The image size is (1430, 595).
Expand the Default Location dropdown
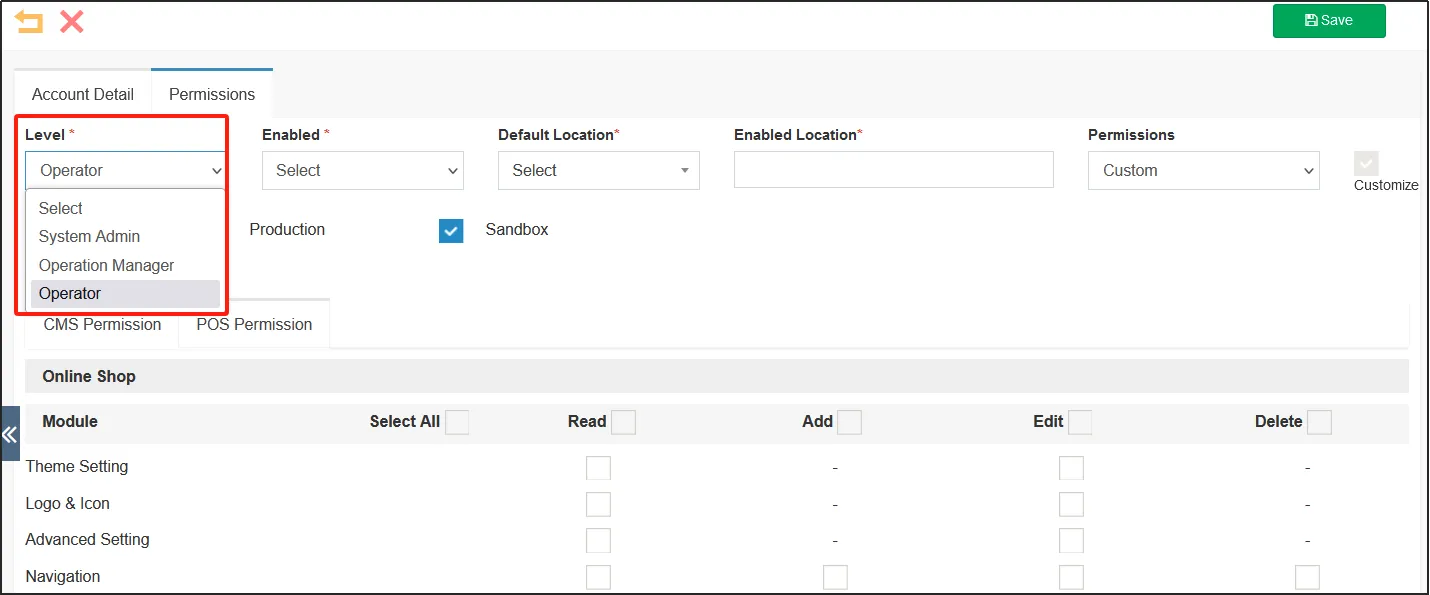598,171
